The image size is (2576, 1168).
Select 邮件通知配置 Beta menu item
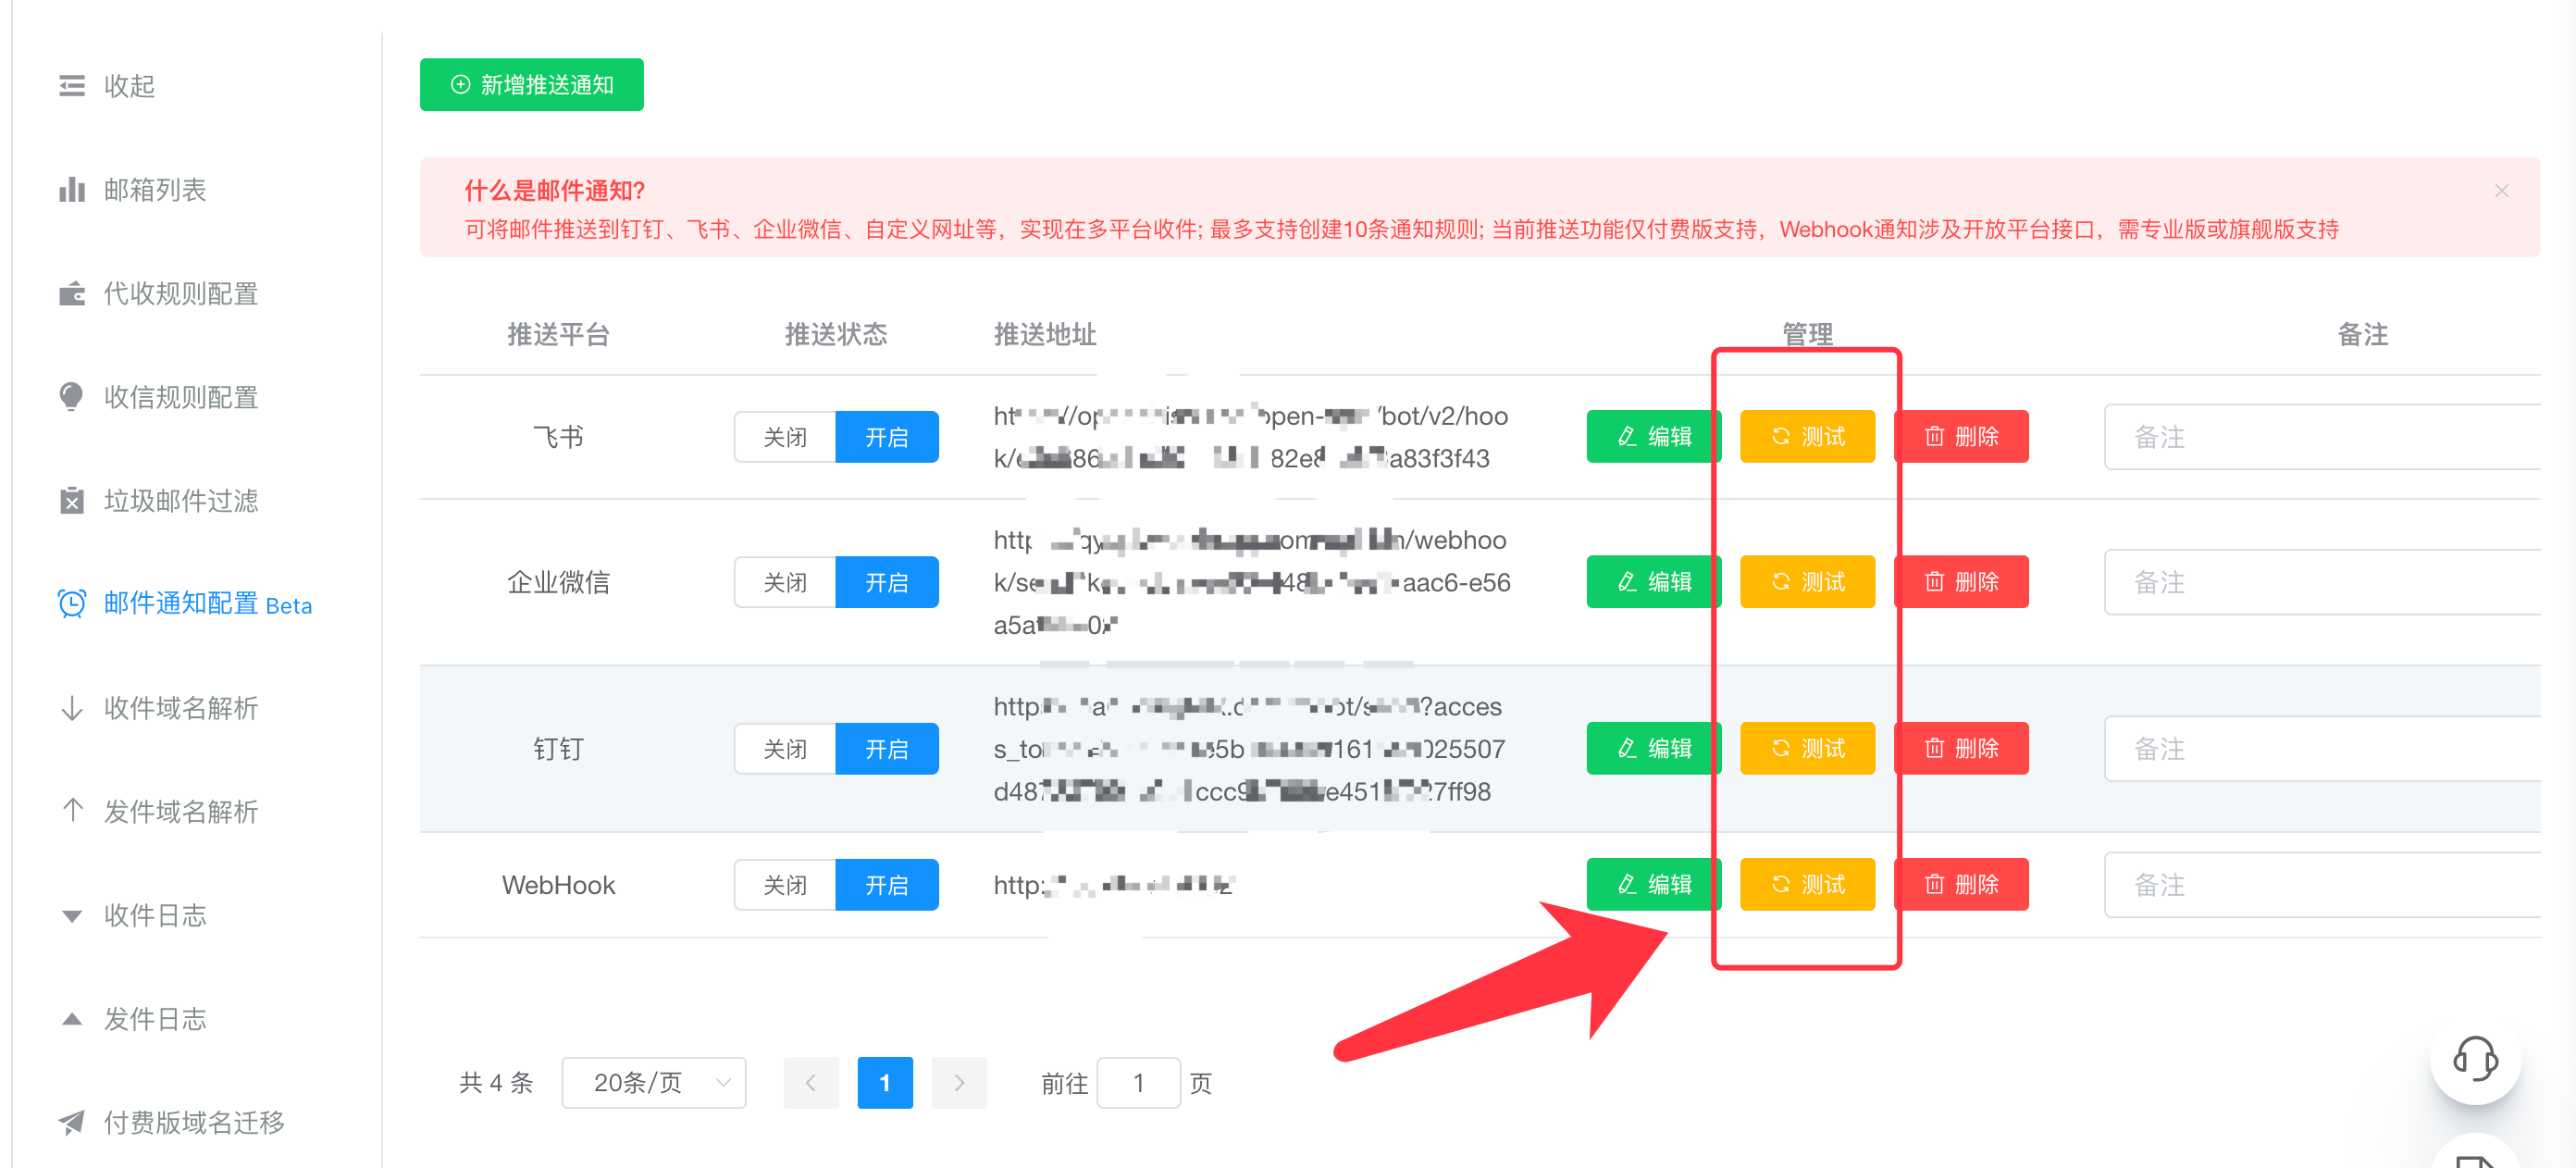[x=185, y=604]
